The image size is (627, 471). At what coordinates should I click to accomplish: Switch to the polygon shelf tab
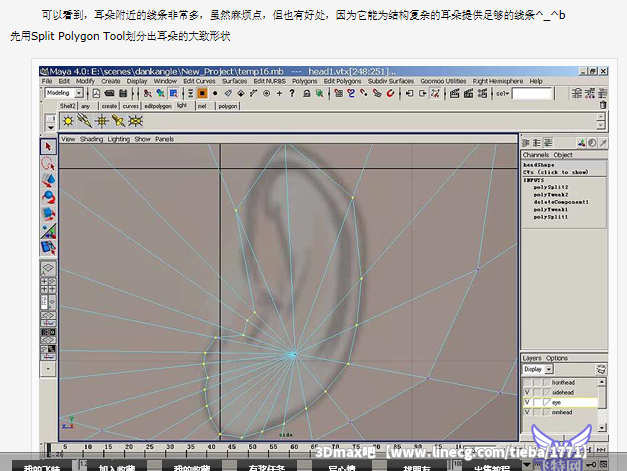[x=228, y=106]
